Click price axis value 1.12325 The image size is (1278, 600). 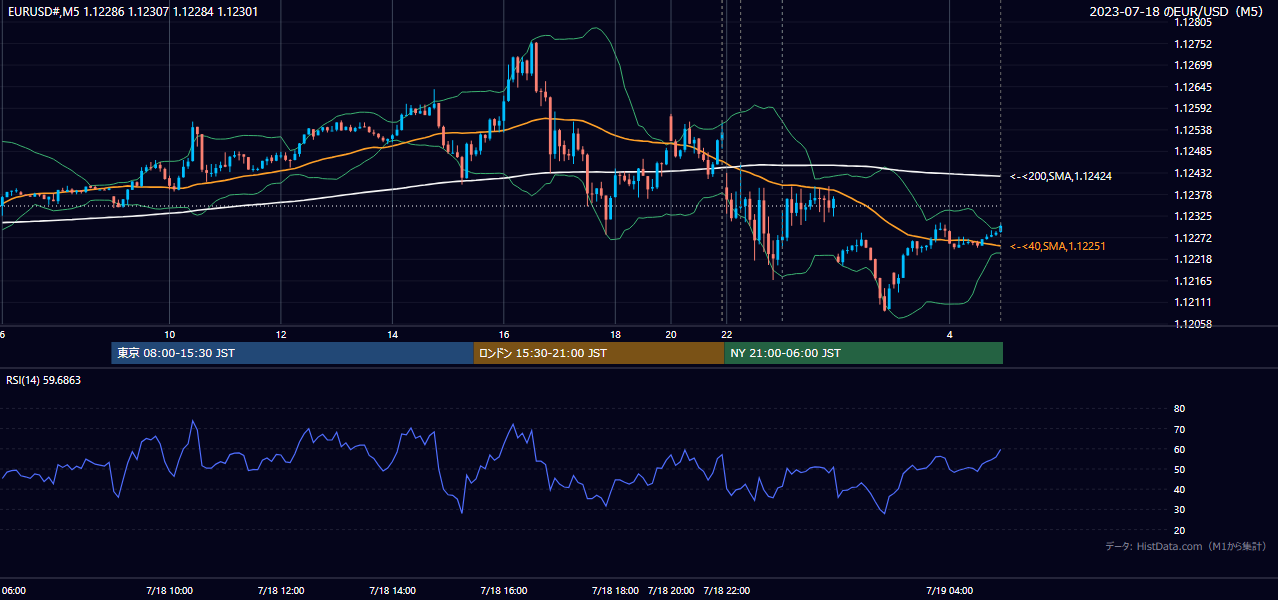1193,216
